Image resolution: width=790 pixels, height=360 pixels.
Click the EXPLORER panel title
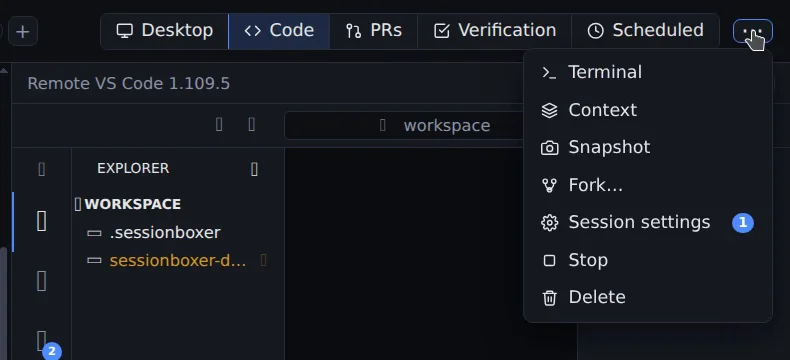click(133, 169)
